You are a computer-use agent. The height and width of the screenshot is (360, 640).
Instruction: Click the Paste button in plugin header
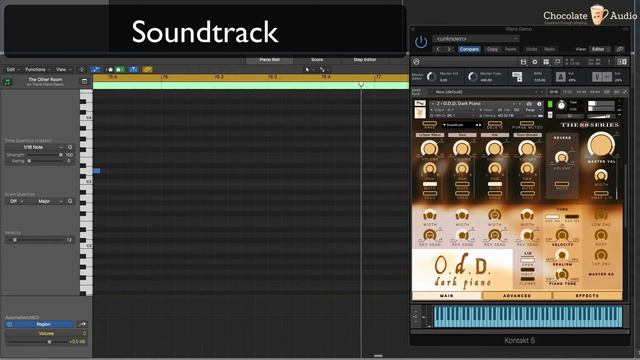(x=510, y=49)
